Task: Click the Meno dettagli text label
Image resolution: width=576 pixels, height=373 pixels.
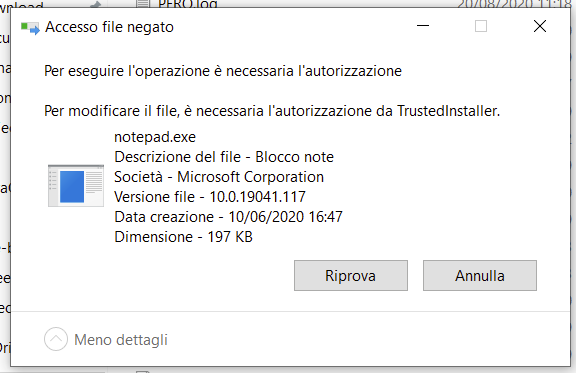Action: (x=121, y=340)
